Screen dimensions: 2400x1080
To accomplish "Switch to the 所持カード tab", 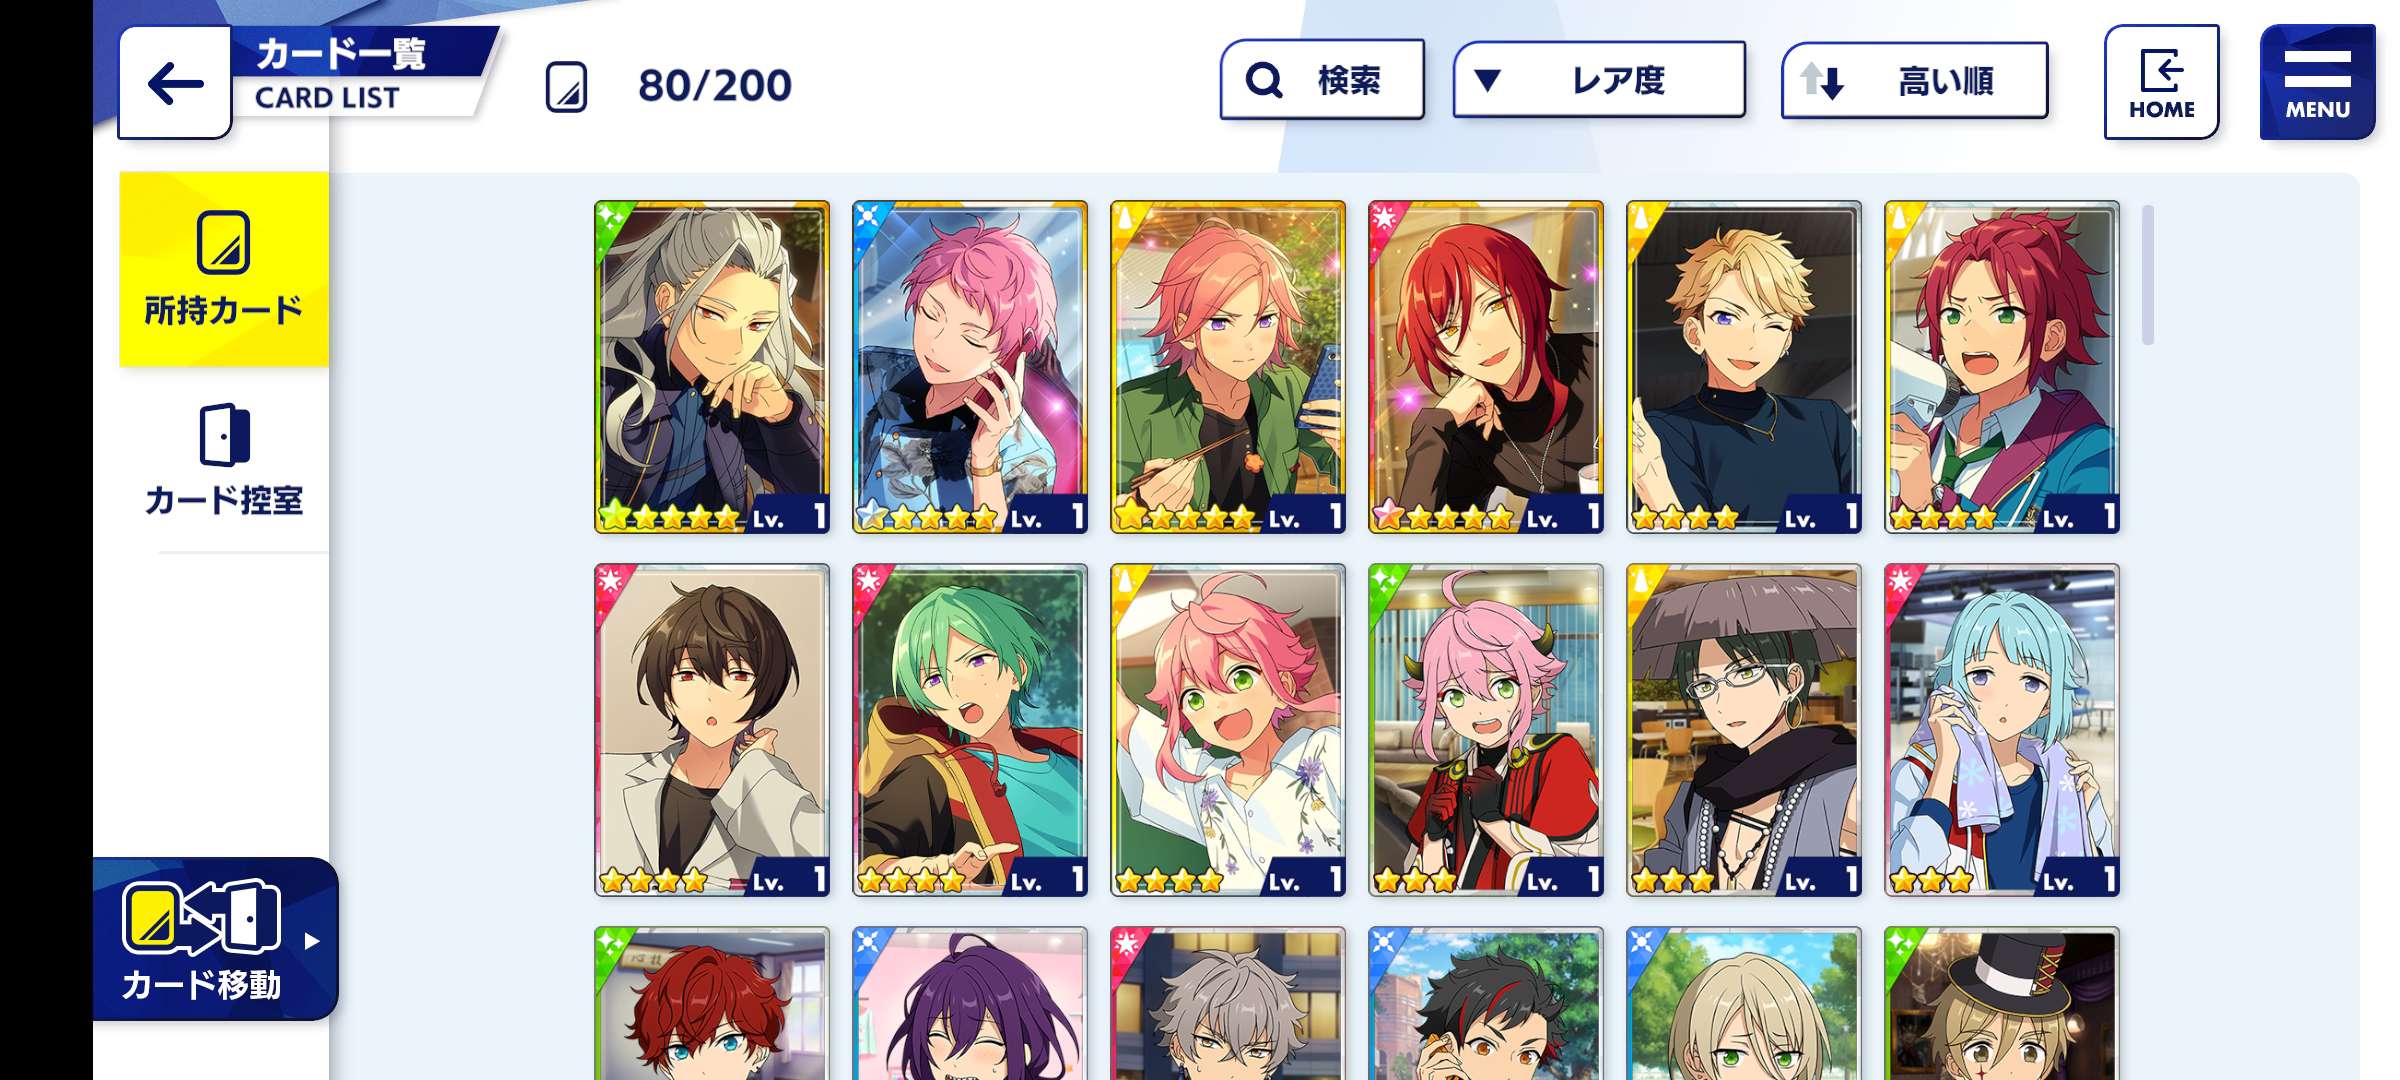I will (x=224, y=269).
